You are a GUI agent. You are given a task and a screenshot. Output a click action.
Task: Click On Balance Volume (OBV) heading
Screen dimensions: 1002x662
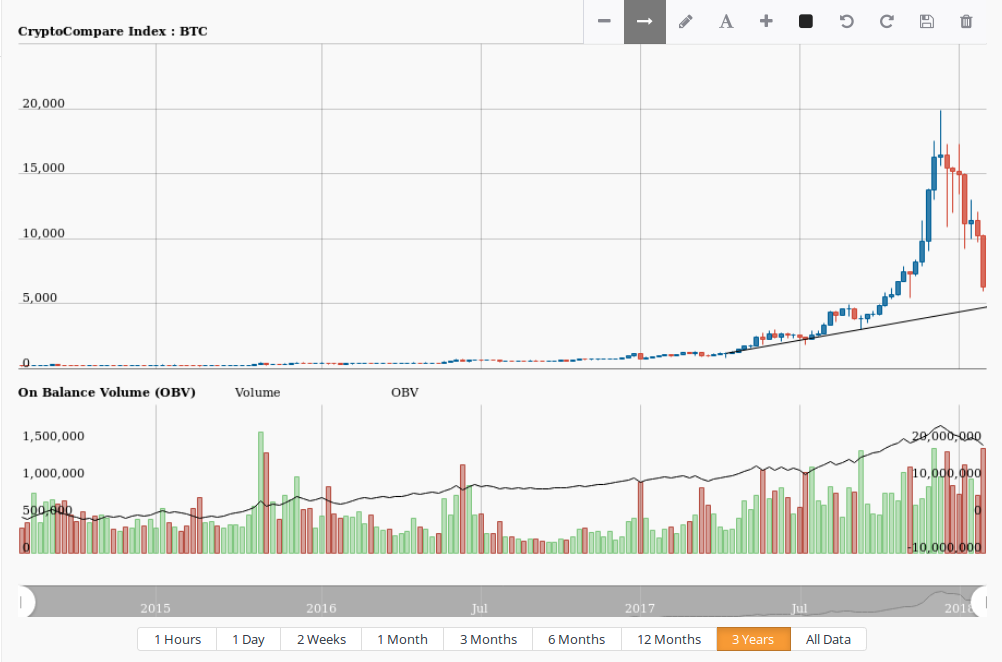coord(107,392)
